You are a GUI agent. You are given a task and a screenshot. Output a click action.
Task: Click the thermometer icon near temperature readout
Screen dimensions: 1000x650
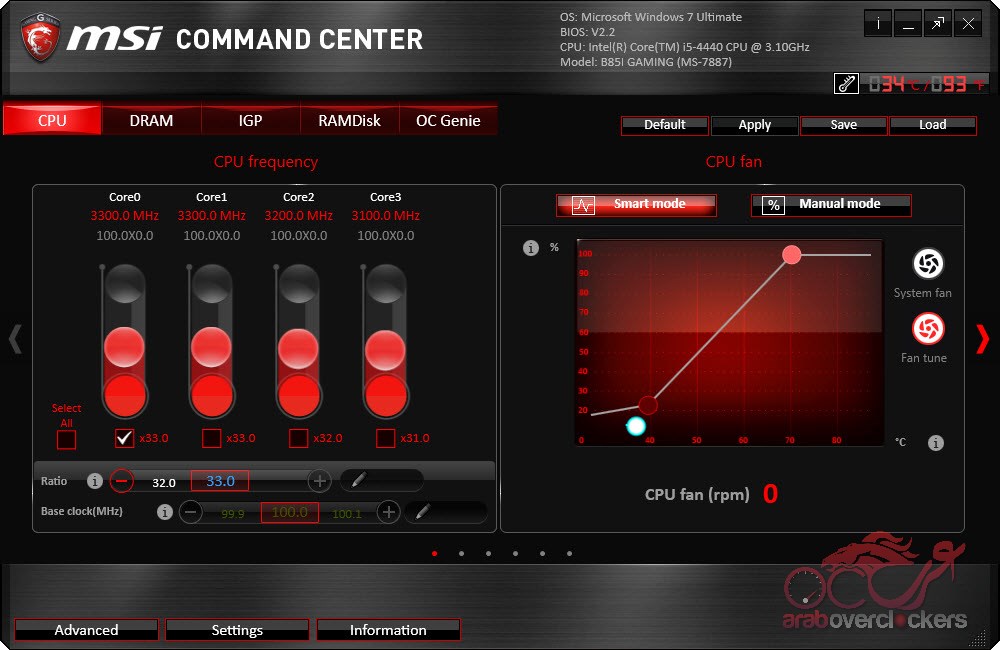(846, 84)
